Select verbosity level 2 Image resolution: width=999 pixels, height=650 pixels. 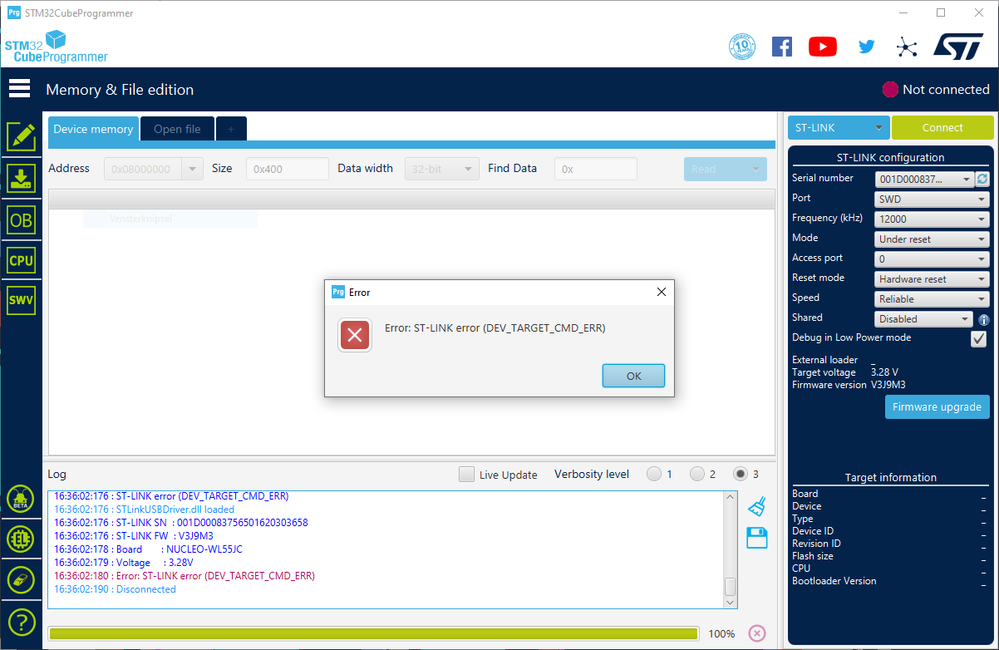tap(697, 474)
